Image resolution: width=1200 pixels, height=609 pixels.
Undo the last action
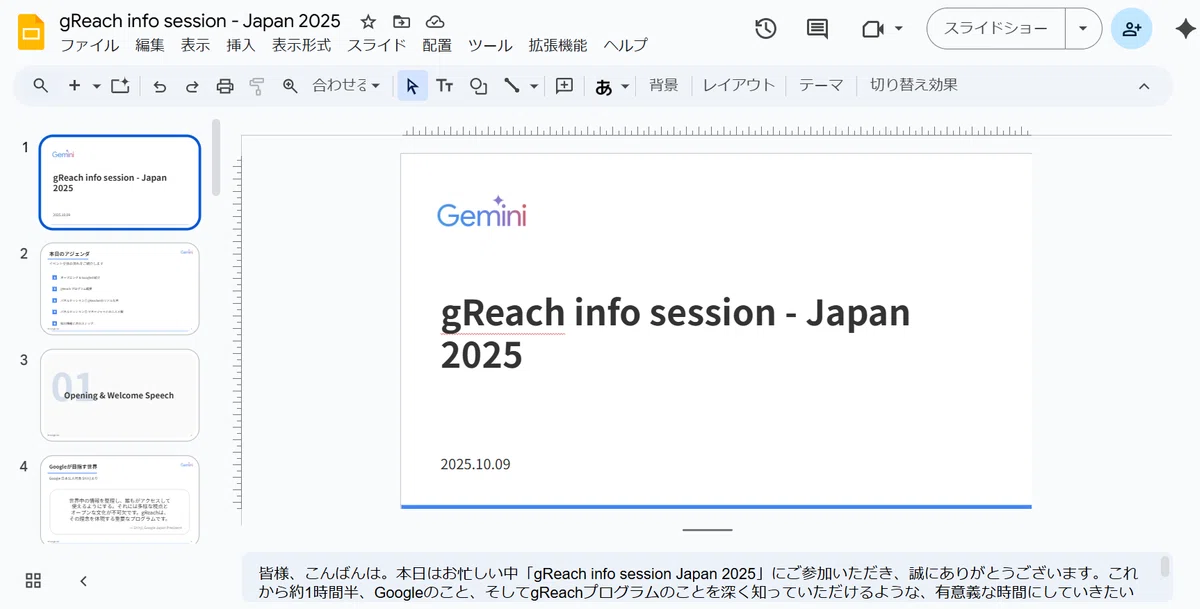159,86
